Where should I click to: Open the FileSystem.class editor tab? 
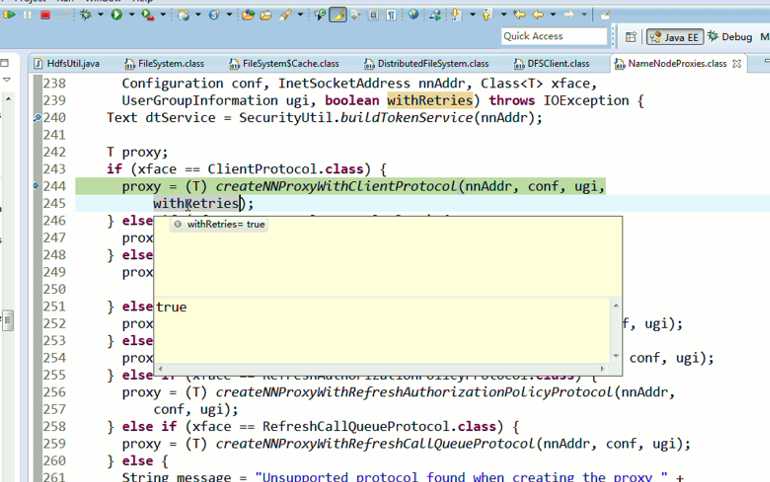(x=165, y=63)
